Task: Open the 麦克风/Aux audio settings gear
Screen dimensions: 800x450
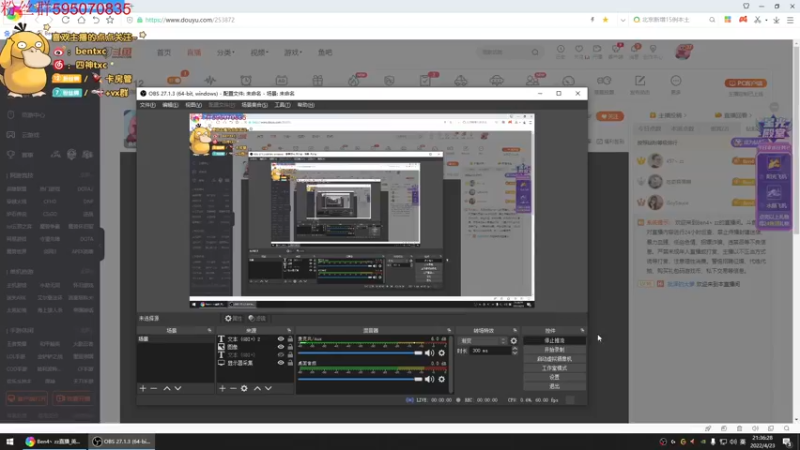Action: pos(441,353)
